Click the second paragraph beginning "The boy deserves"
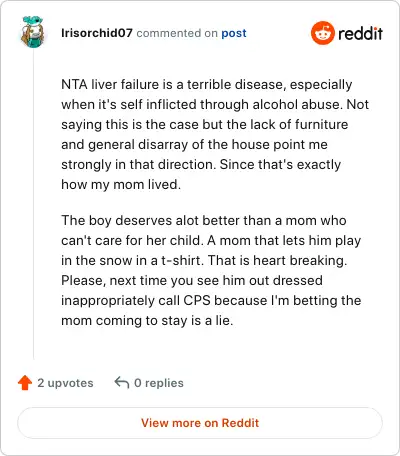 (x=211, y=270)
